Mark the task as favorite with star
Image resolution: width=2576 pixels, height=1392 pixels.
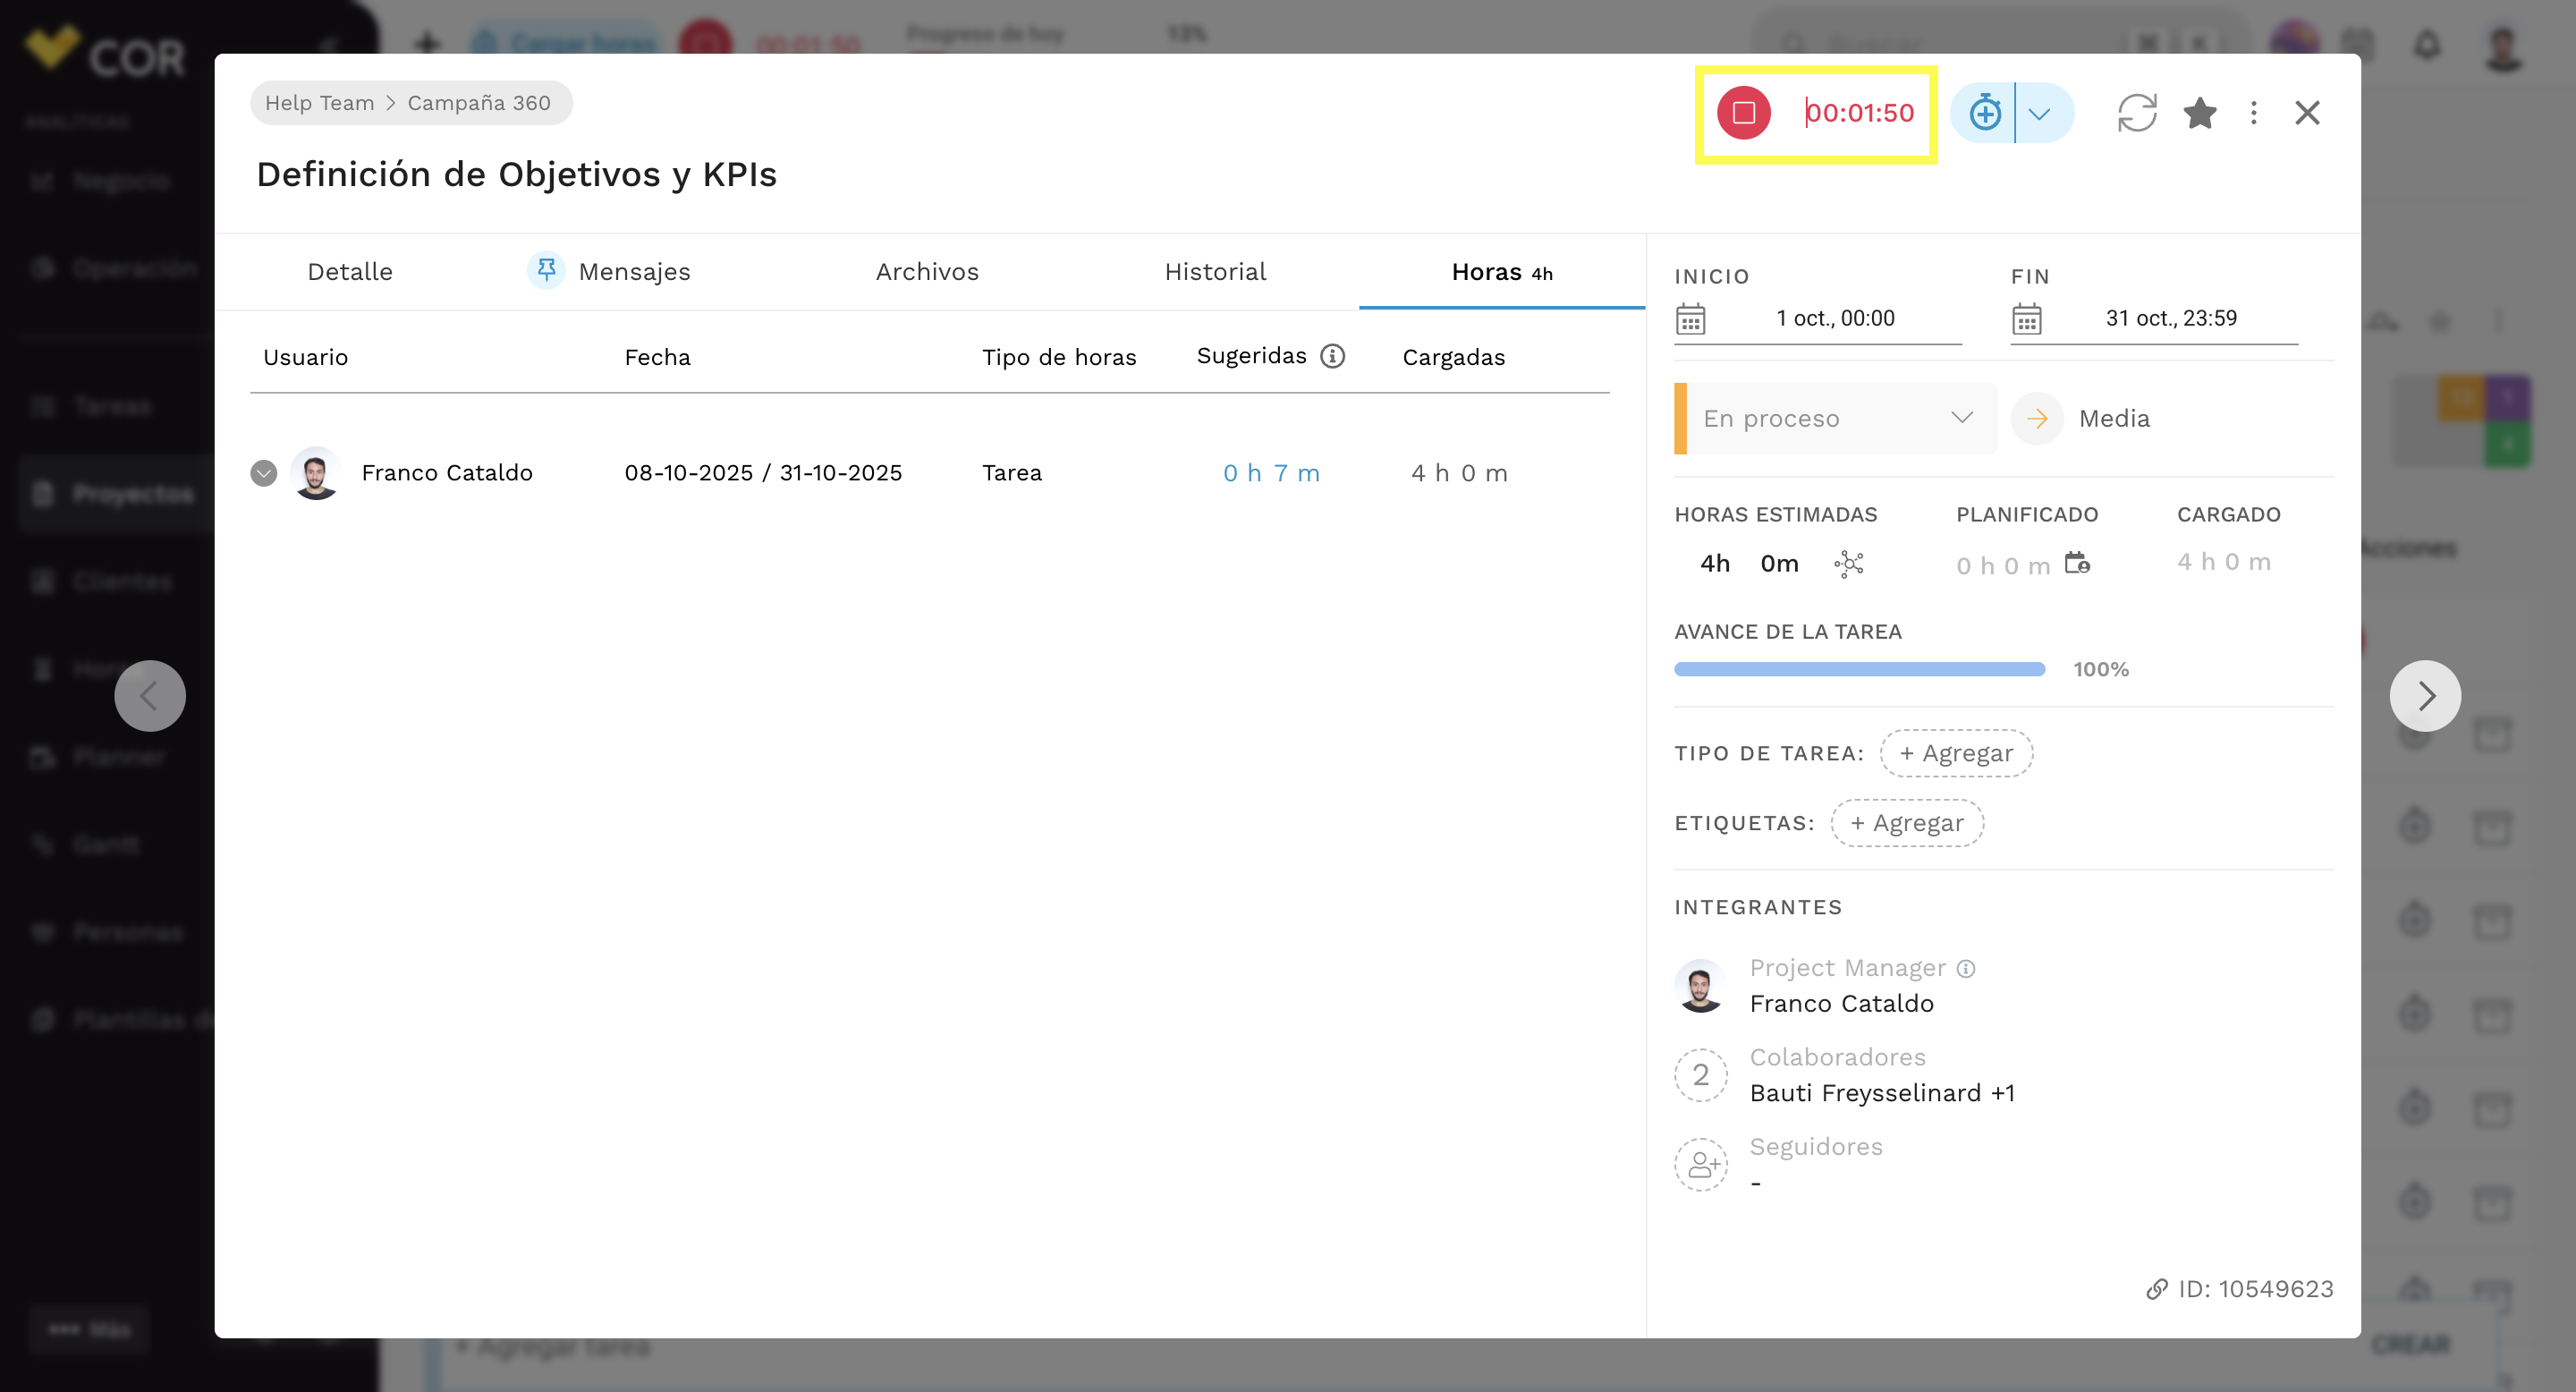tap(2199, 113)
